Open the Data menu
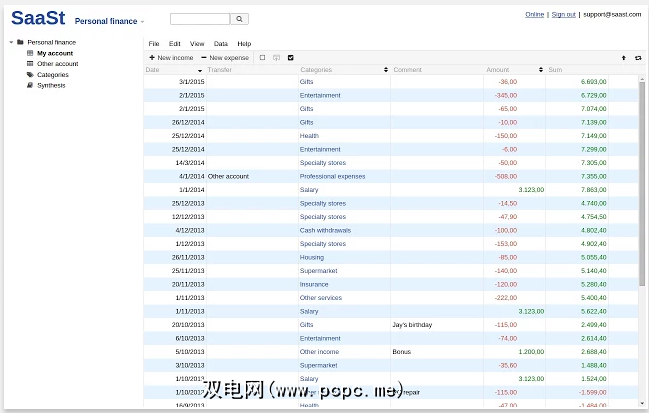The image size is (649, 413). (x=221, y=44)
